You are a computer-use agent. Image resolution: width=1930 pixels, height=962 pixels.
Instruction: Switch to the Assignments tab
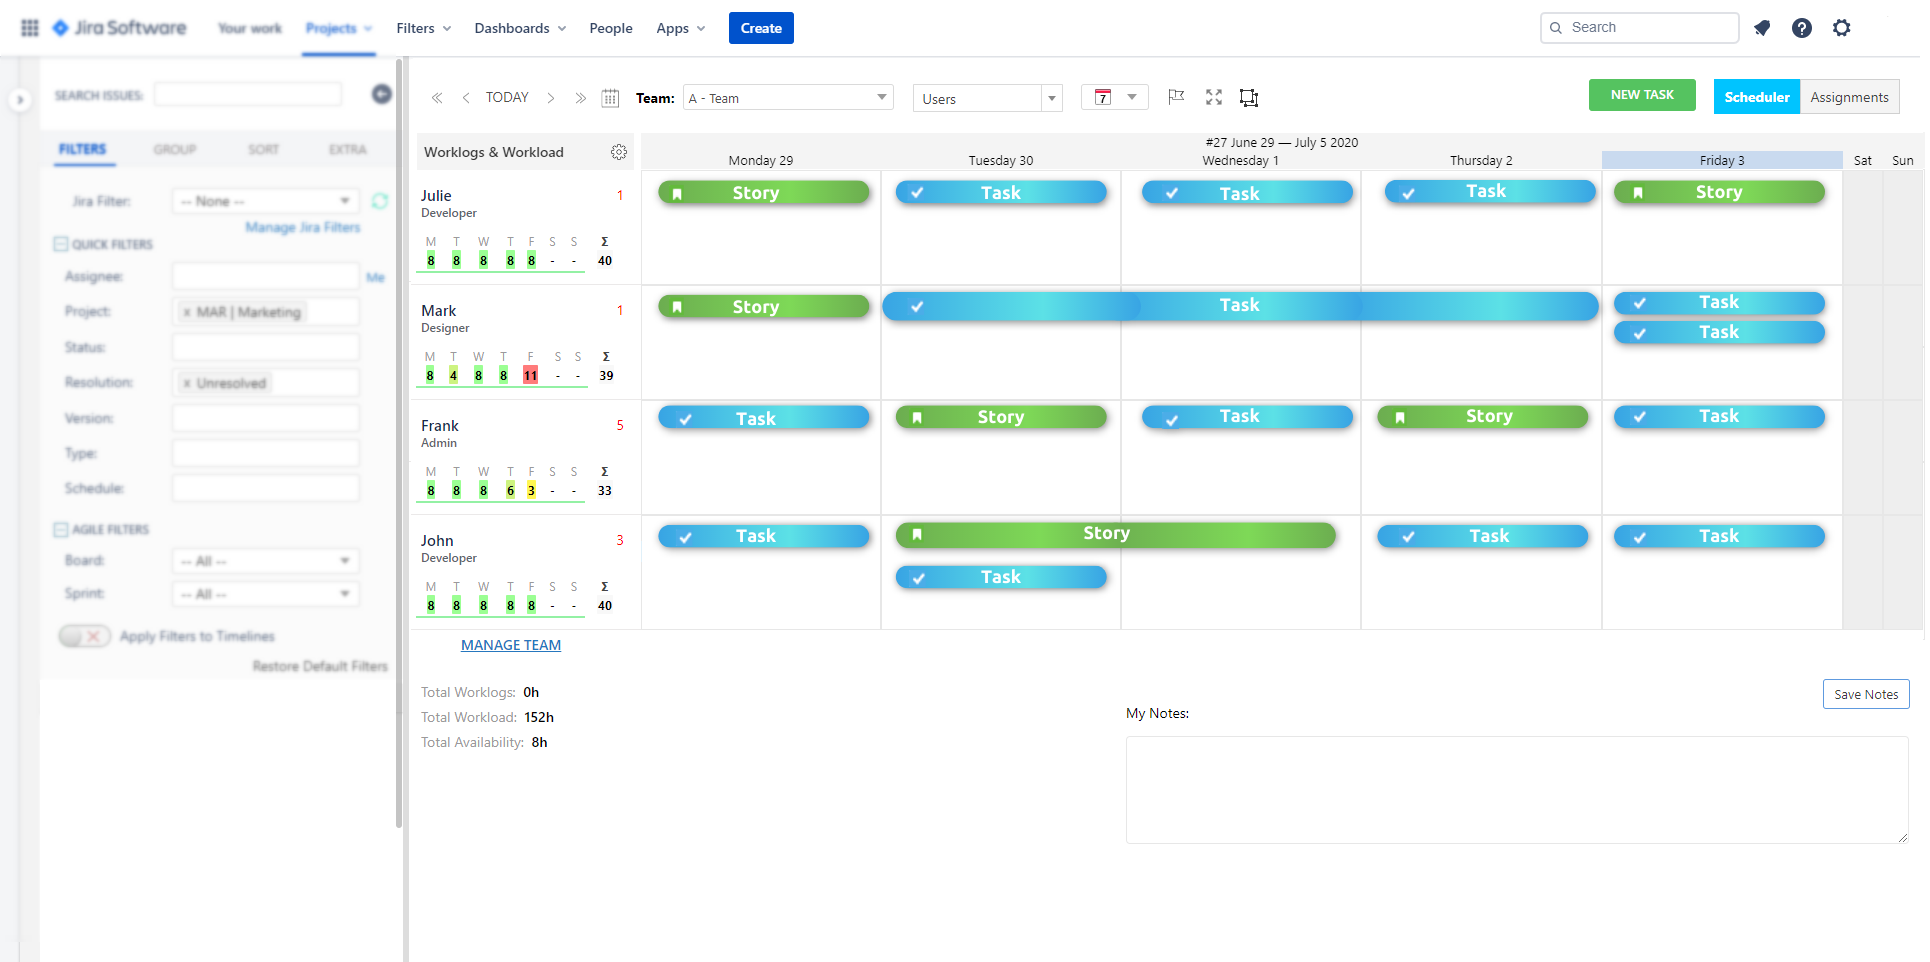(x=1849, y=97)
